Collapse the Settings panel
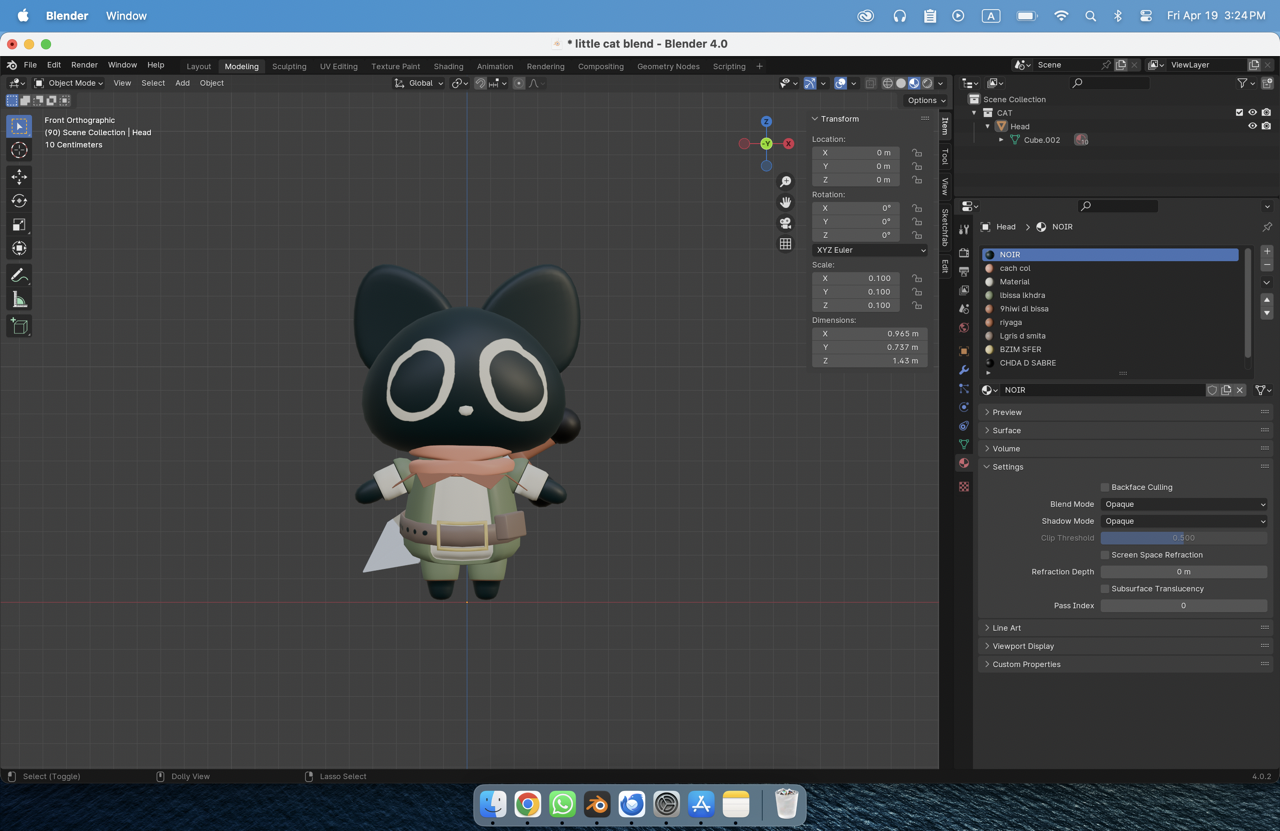 1006,467
